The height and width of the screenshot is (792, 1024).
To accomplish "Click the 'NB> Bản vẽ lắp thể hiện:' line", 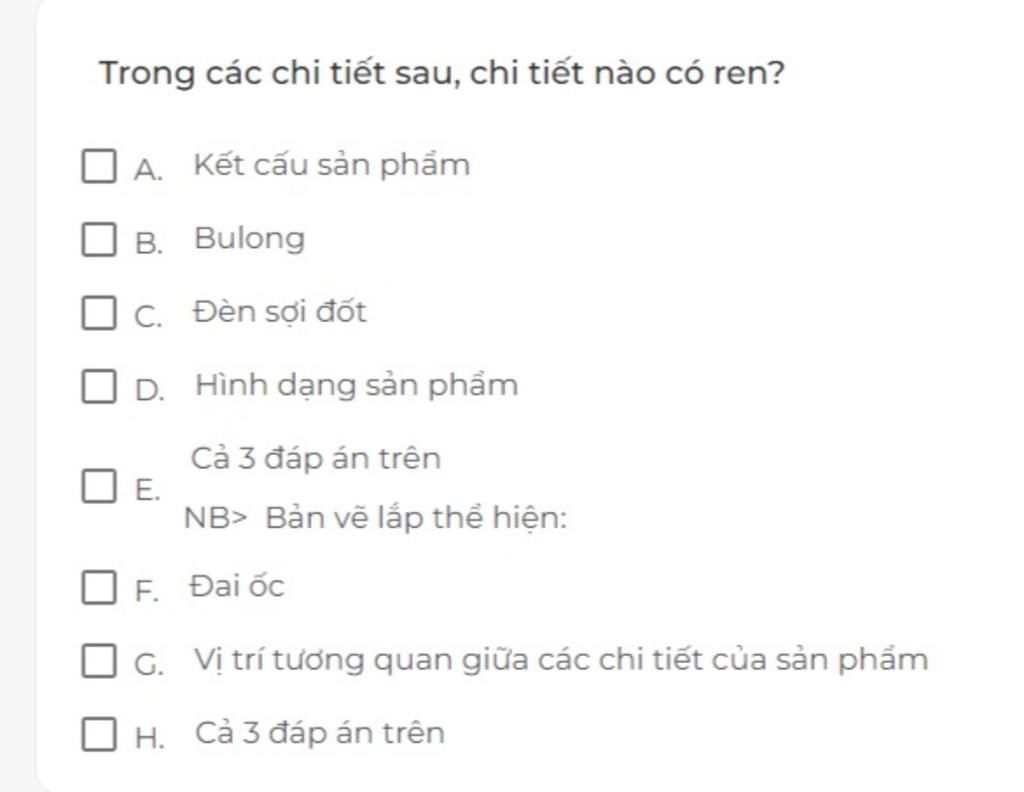I will 375,519.
